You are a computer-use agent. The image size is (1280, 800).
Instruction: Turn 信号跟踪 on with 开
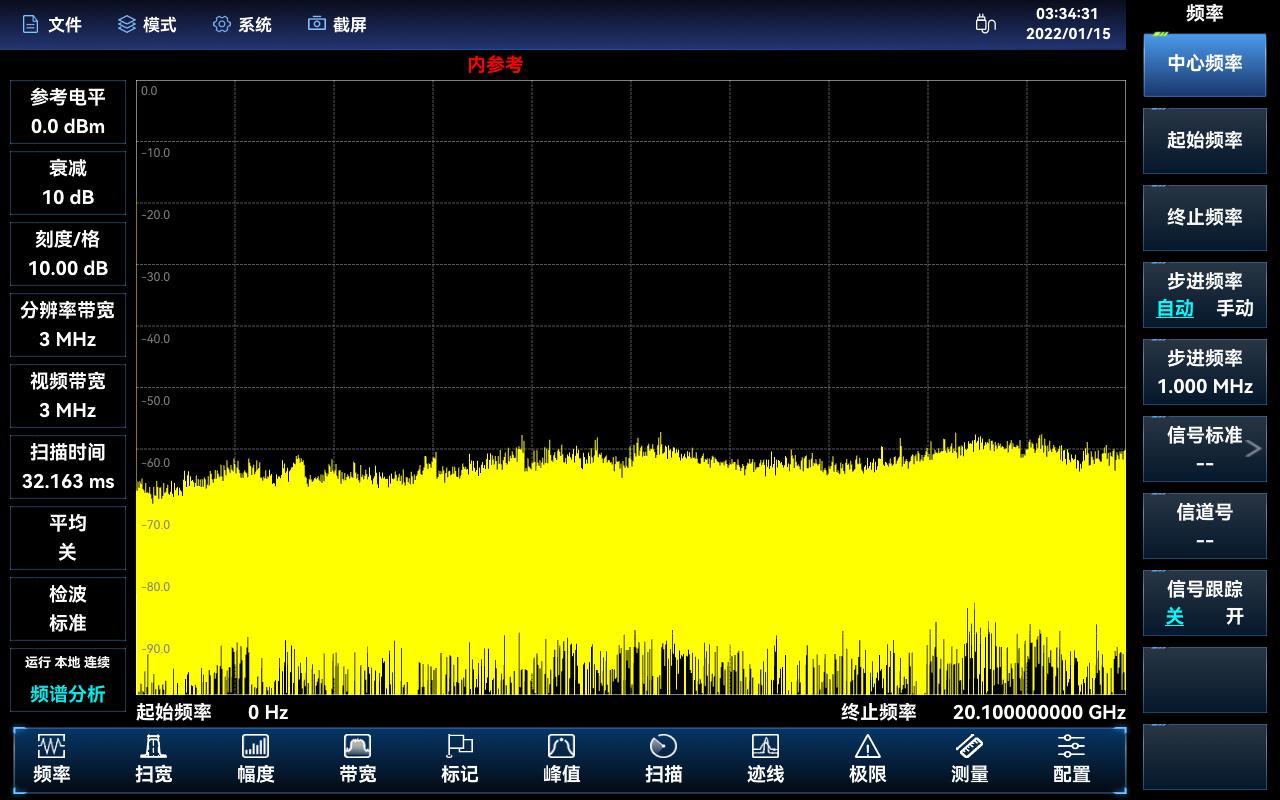(x=1235, y=617)
